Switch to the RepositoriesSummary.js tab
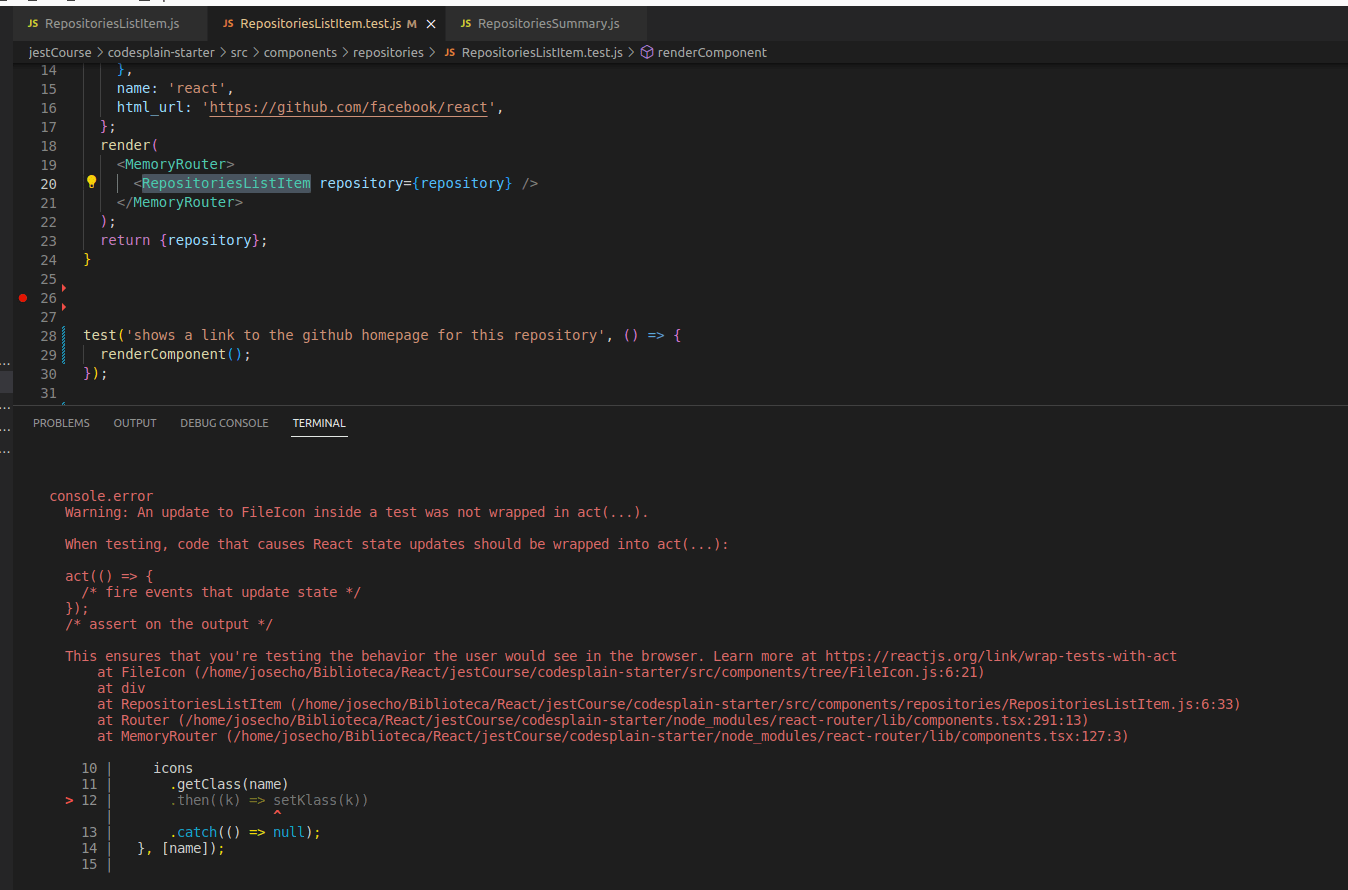Screen dimensions: 1348x890 548,23
